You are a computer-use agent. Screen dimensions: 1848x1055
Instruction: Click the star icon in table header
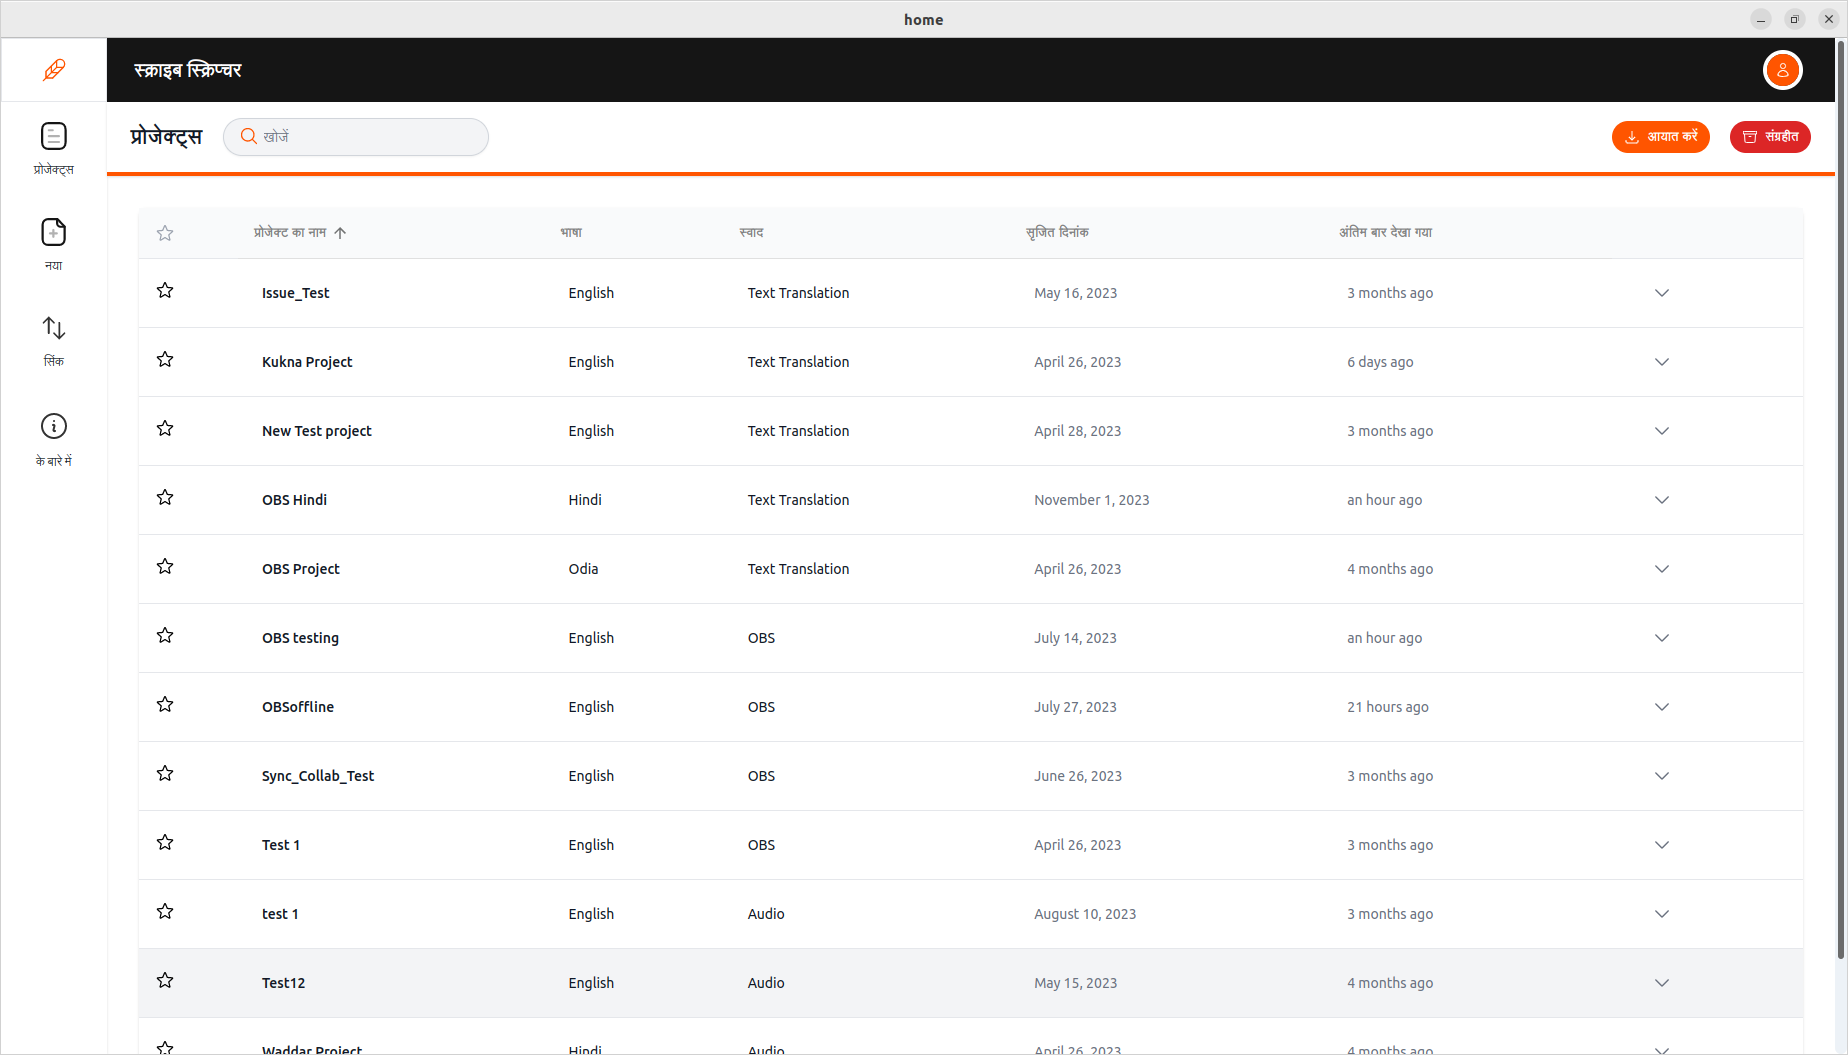tap(165, 233)
